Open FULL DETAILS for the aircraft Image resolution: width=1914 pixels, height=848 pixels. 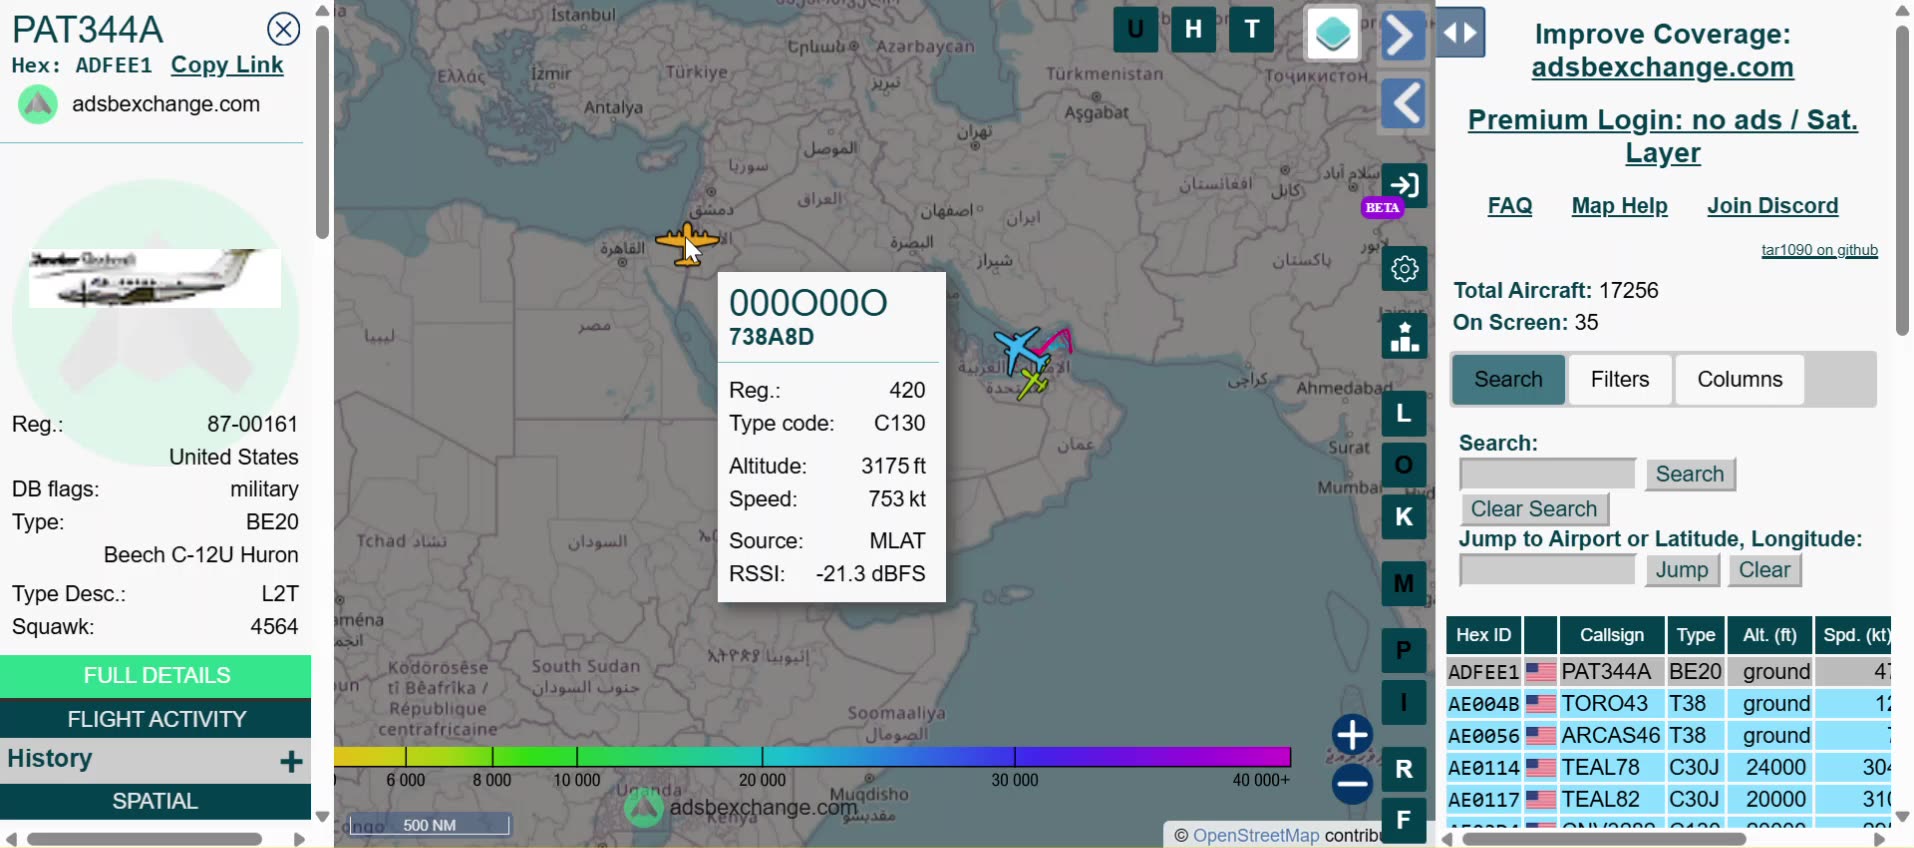(x=156, y=676)
